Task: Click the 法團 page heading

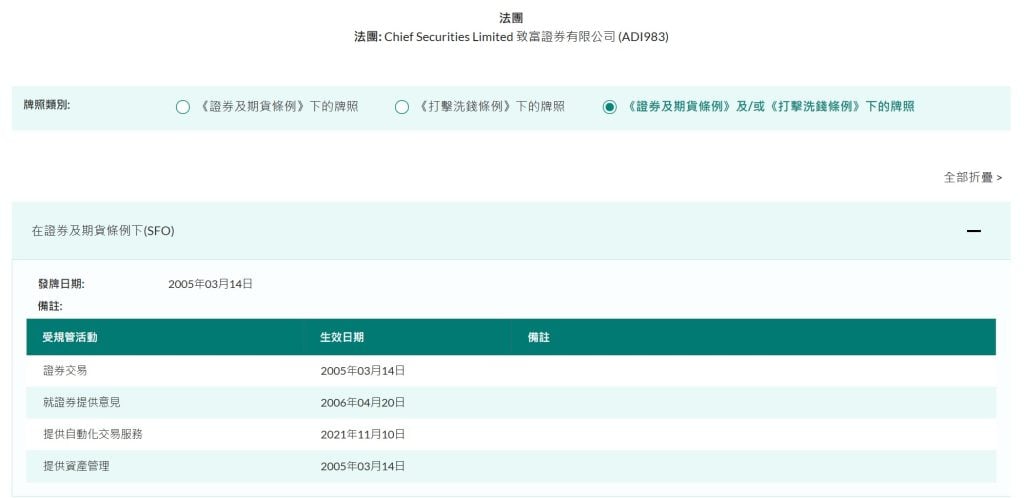Action: tap(511, 18)
